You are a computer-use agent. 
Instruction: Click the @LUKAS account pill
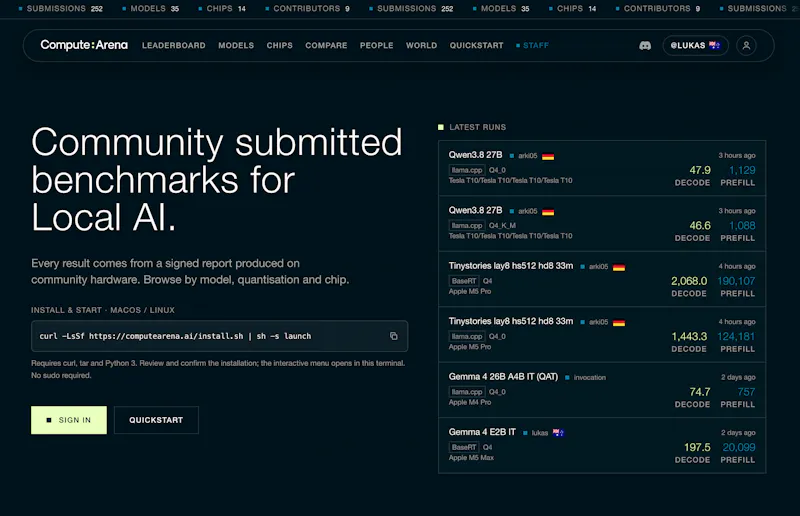tap(695, 45)
